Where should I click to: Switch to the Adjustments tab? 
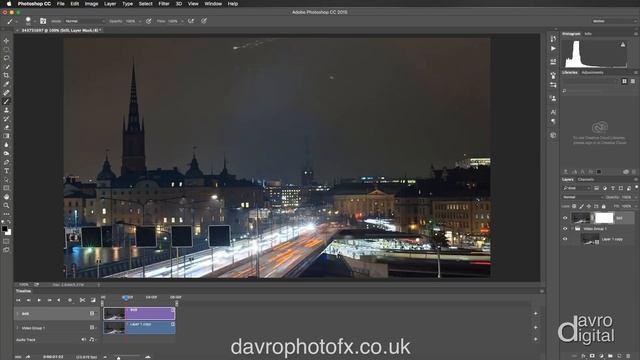point(592,73)
